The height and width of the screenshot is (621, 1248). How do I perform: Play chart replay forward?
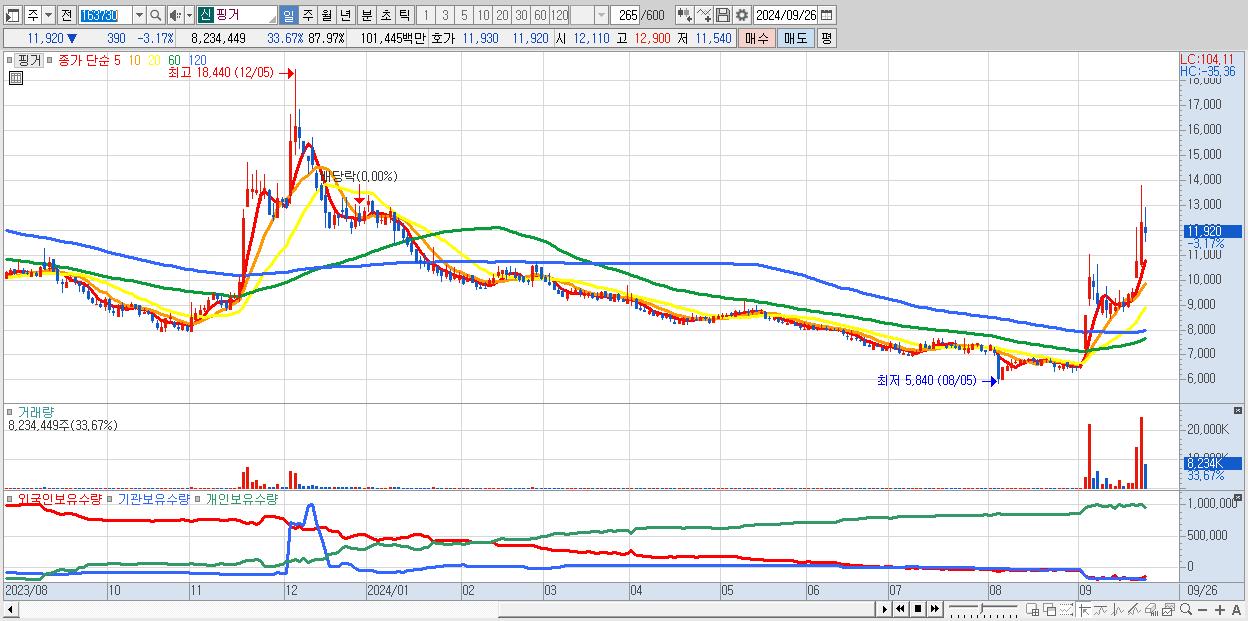pos(885,609)
